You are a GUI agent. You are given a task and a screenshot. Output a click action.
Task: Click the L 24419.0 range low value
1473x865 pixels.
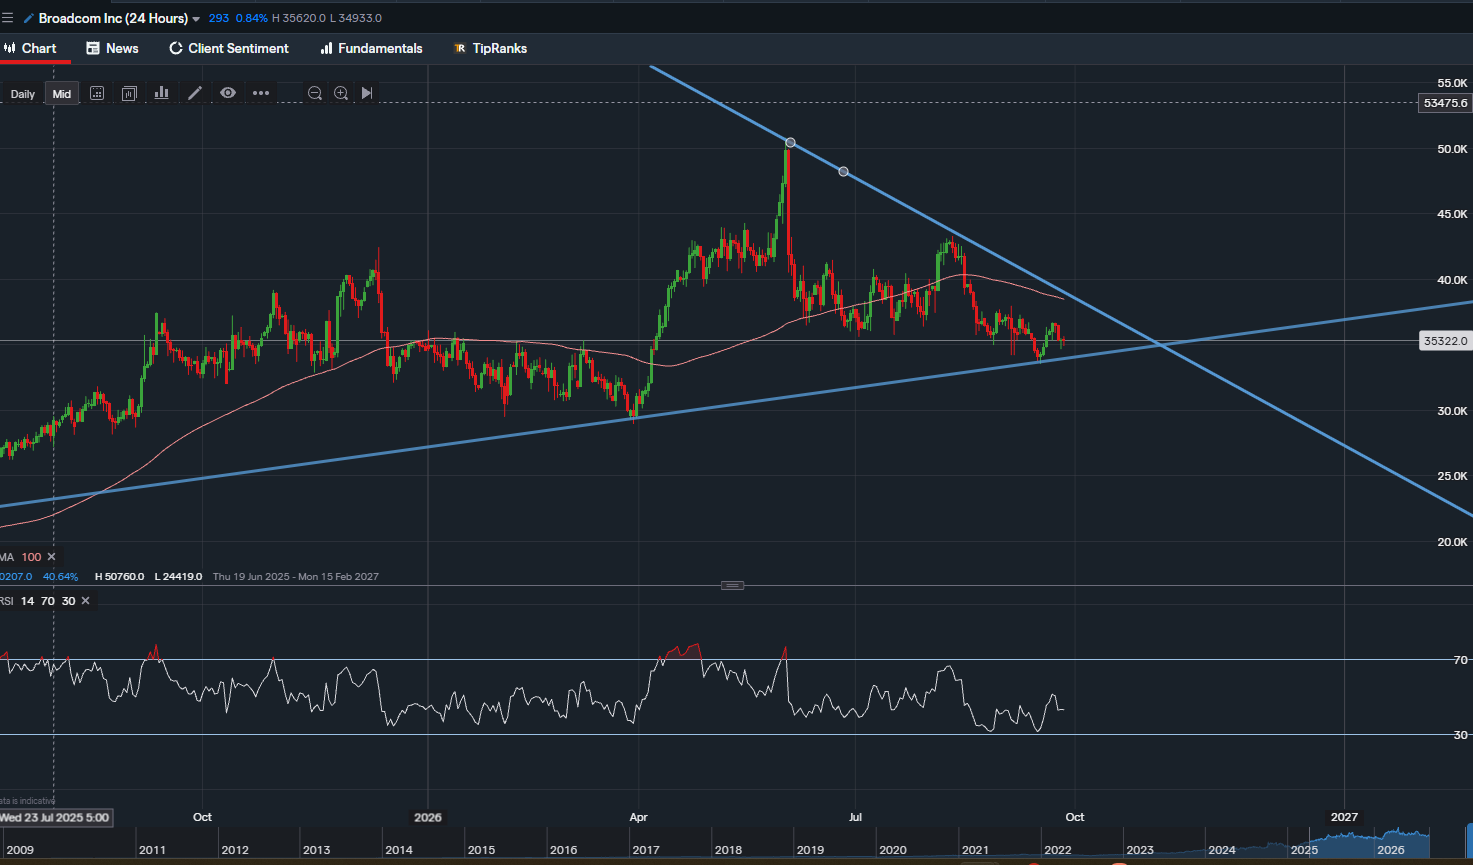pos(178,577)
